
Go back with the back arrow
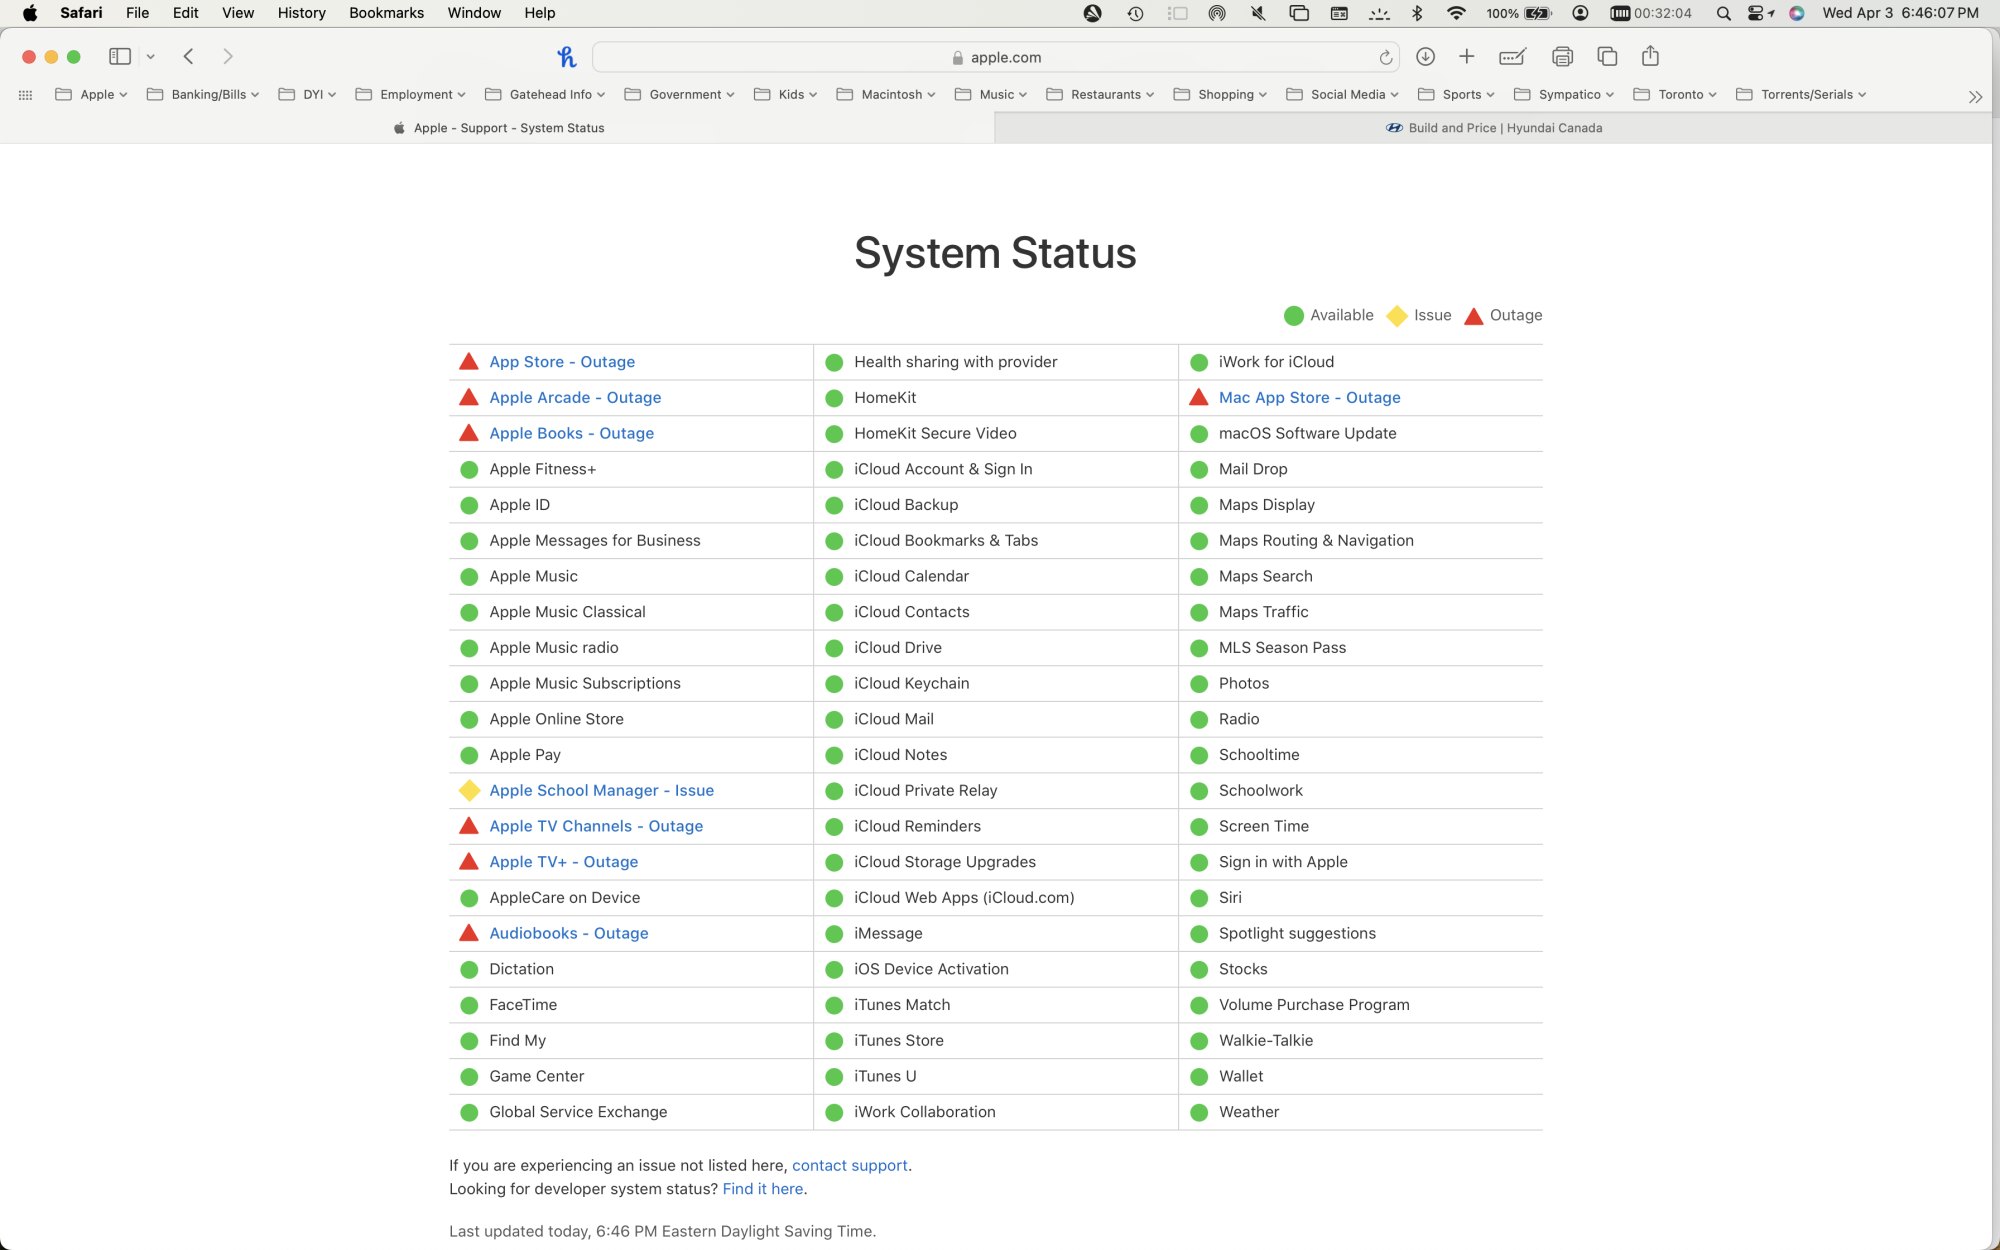[188, 57]
